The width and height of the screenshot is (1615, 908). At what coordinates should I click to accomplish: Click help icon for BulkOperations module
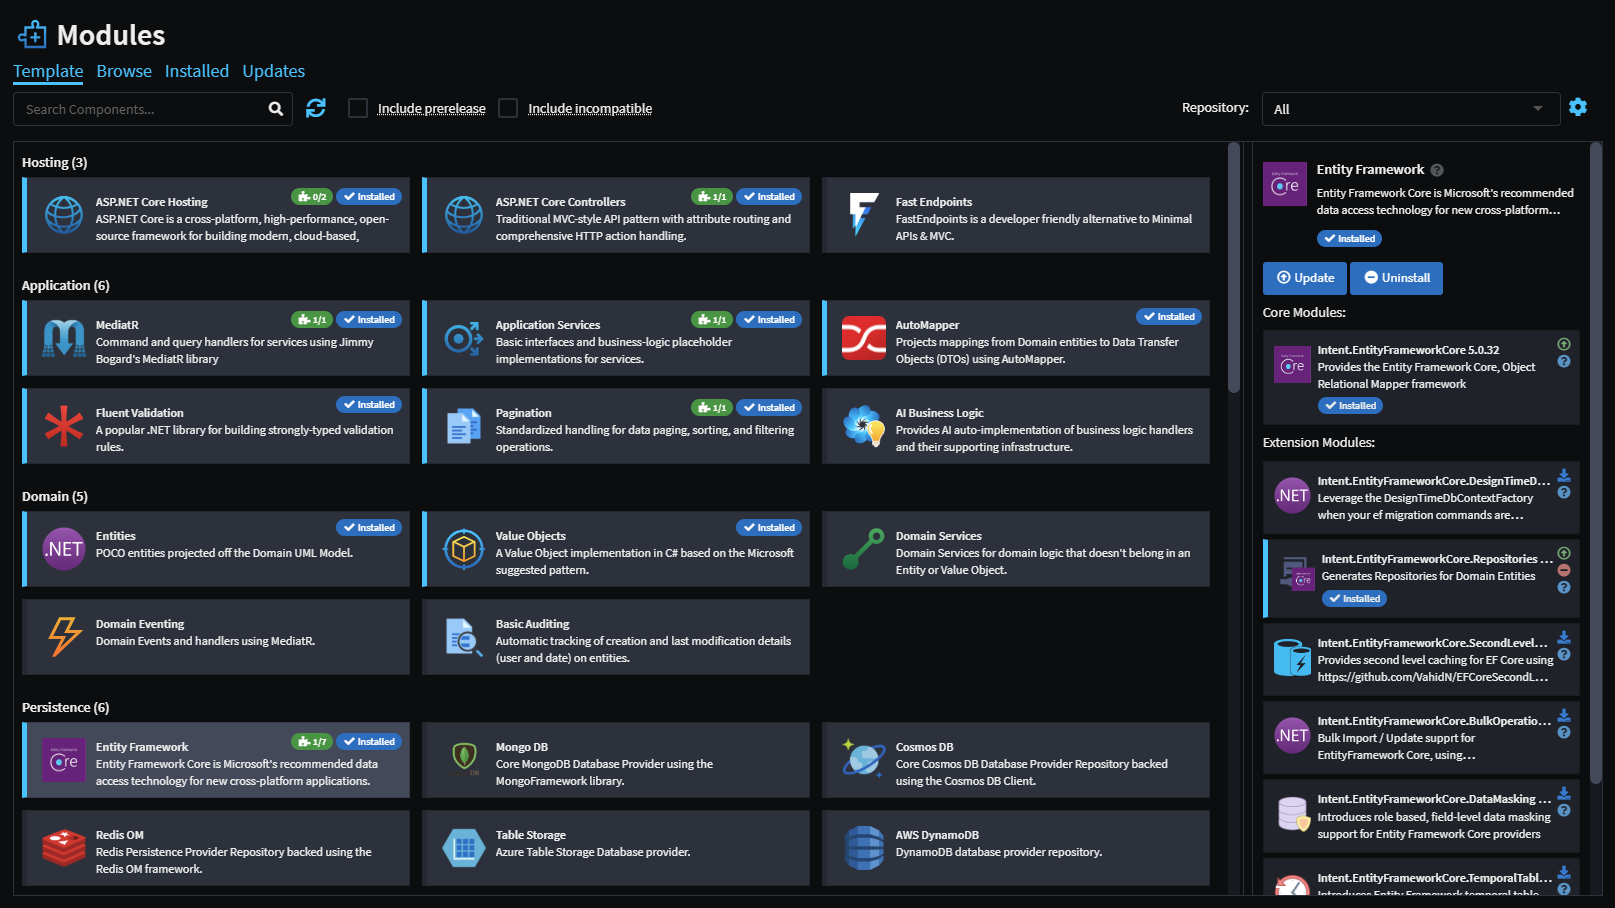(x=1564, y=732)
